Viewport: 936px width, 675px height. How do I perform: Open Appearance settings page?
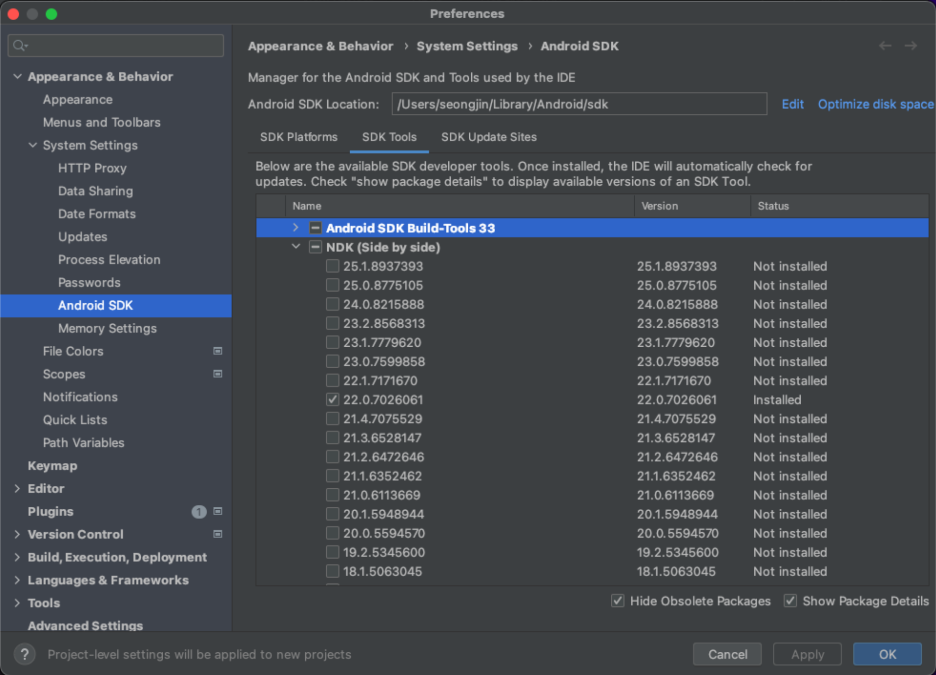click(x=78, y=100)
